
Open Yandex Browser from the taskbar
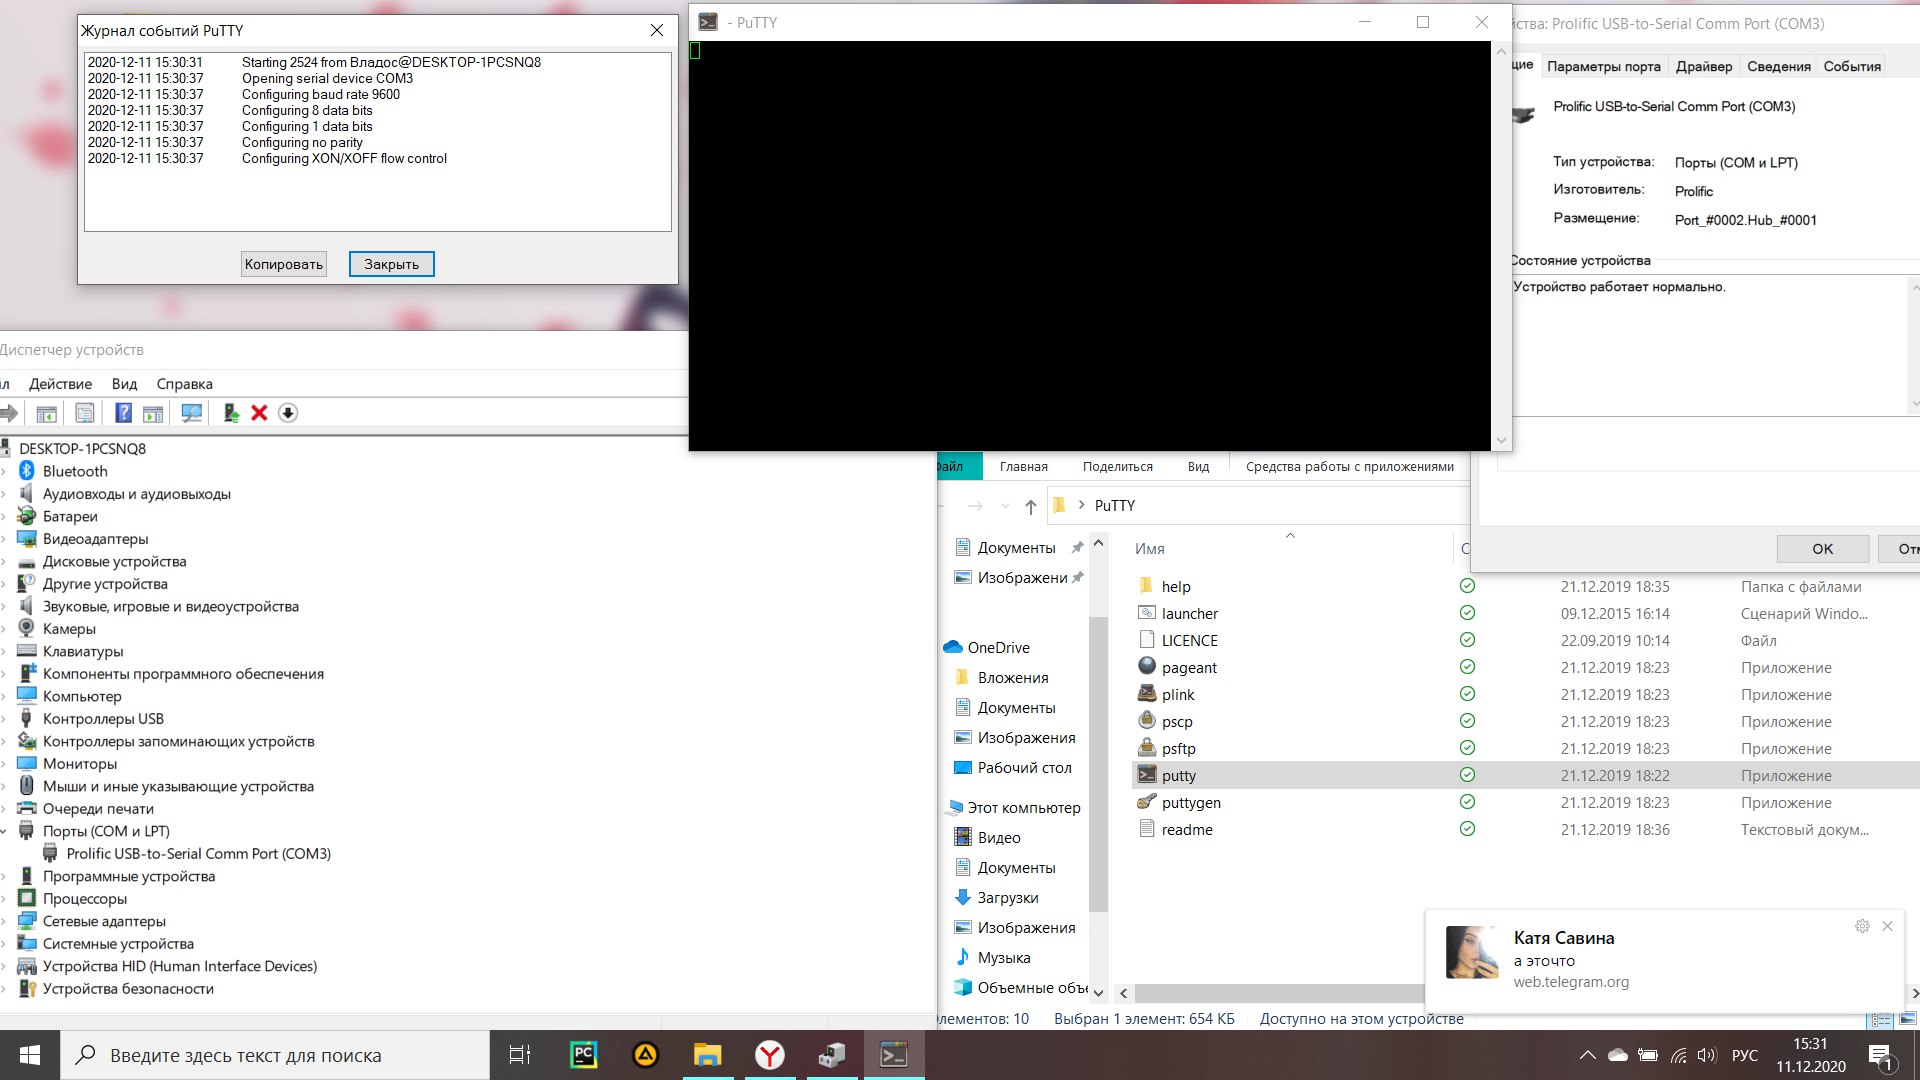pos(769,1055)
